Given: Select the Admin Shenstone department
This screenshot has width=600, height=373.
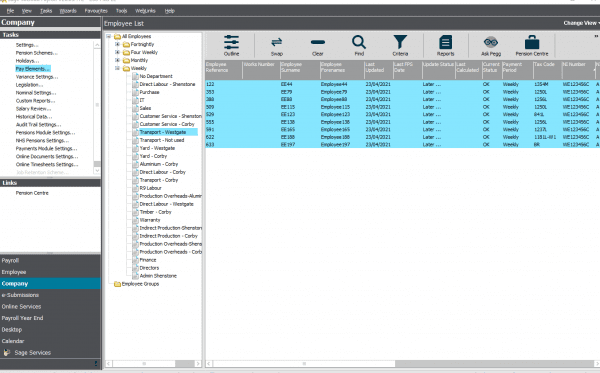Looking at the screenshot, I should 158,276.
